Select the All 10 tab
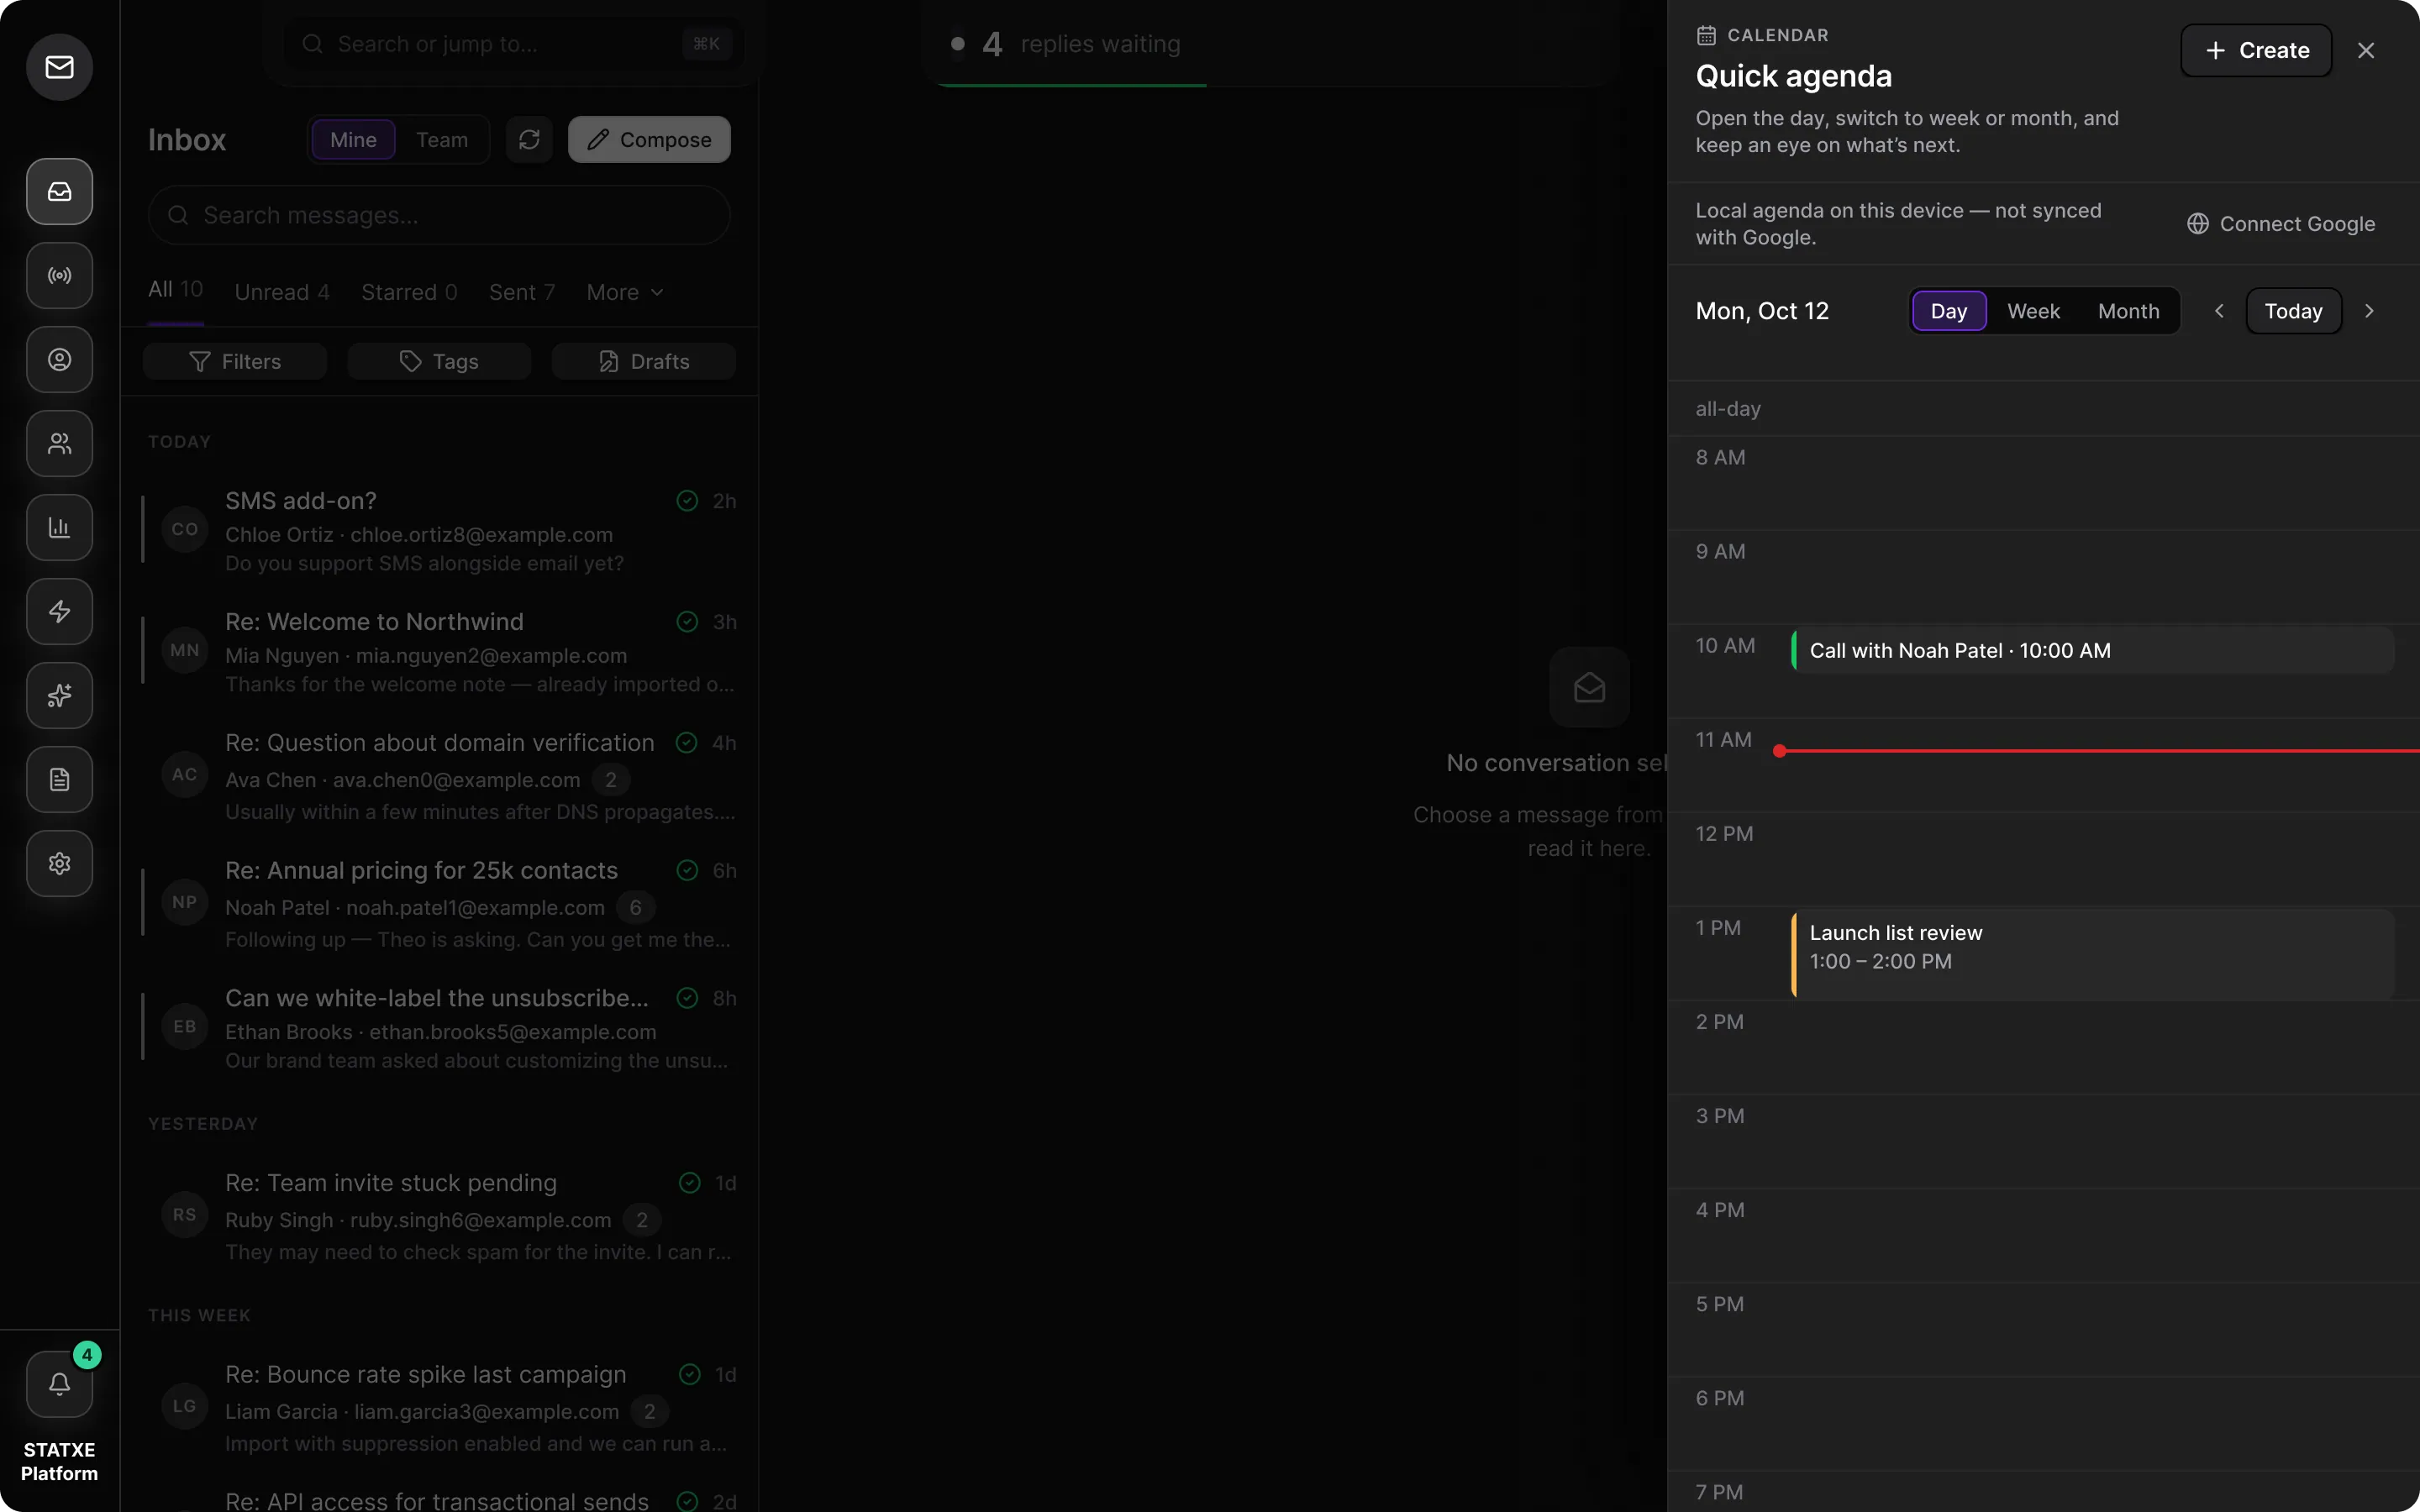Image resolution: width=2420 pixels, height=1512 pixels. [x=176, y=289]
